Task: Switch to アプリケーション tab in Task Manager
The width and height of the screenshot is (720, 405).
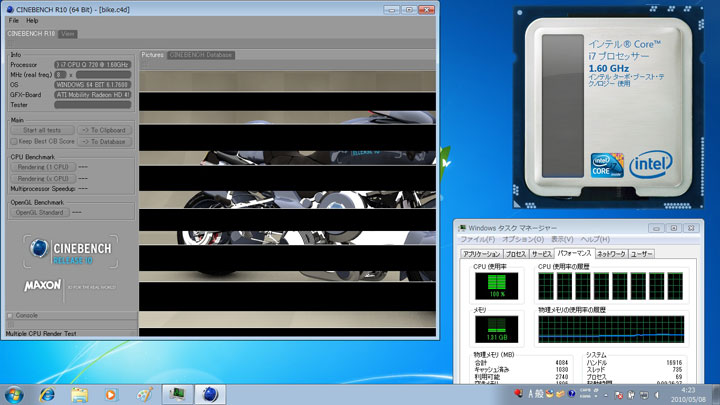Action: [481, 254]
